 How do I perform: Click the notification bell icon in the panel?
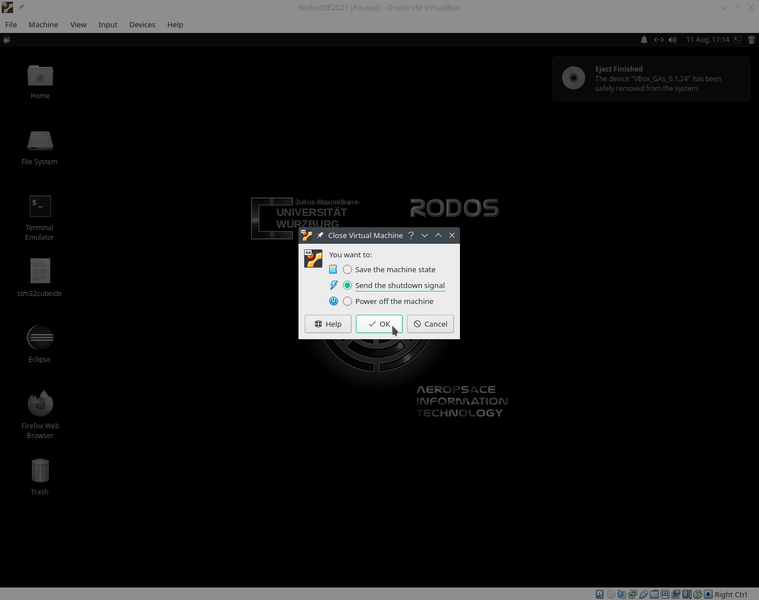click(x=644, y=40)
